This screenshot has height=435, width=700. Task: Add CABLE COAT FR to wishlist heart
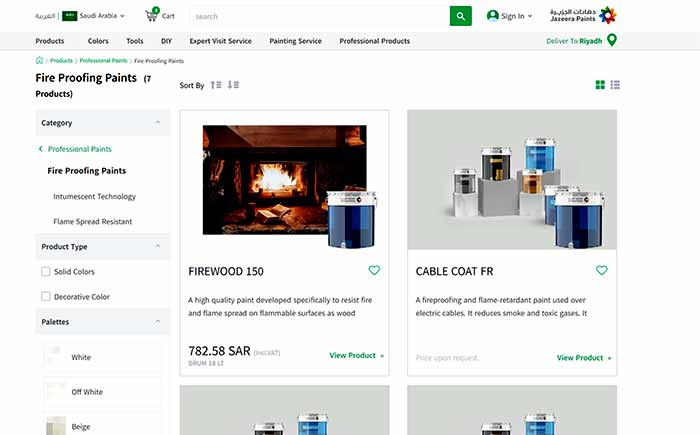602,270
